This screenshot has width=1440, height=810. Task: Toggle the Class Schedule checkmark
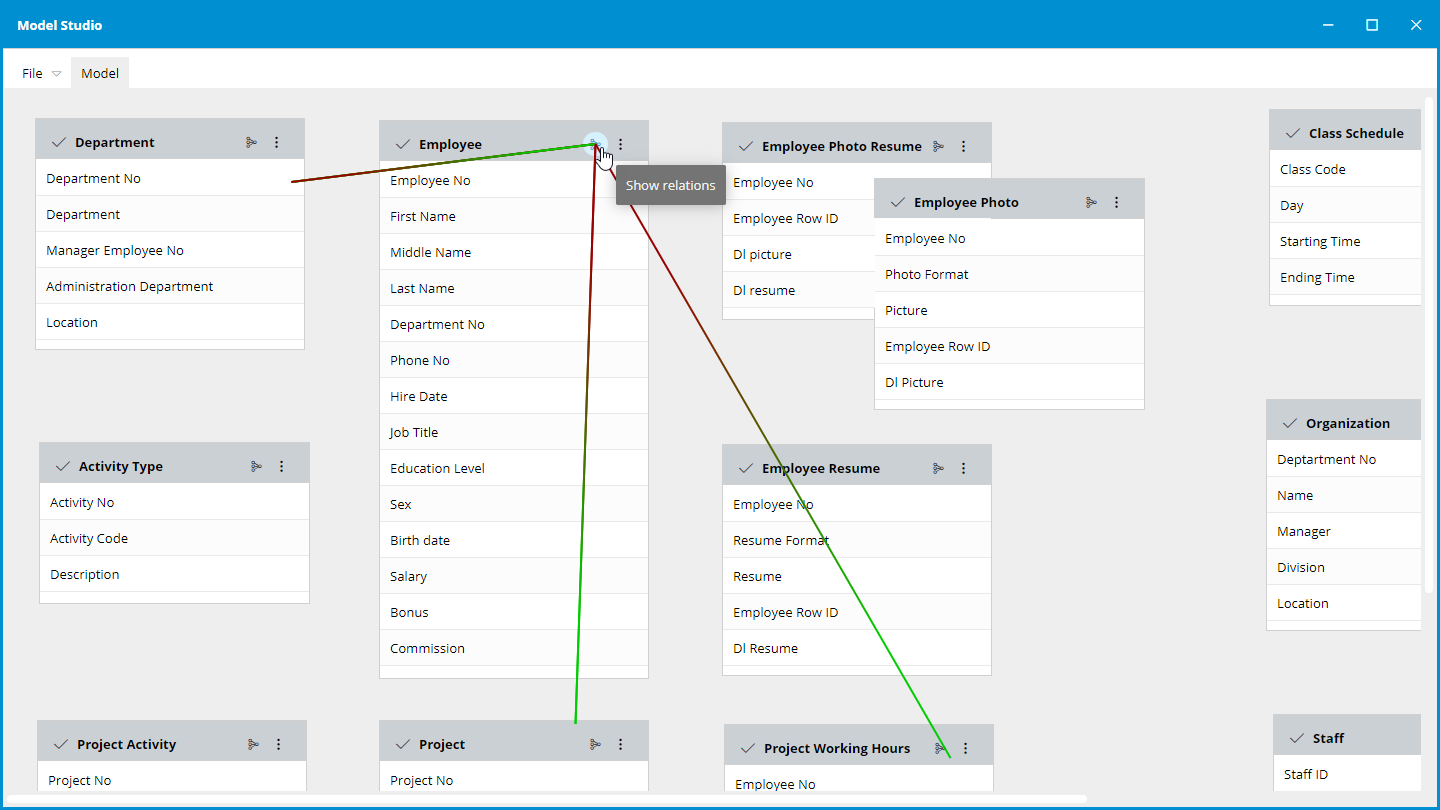[x=1292, y=133]
